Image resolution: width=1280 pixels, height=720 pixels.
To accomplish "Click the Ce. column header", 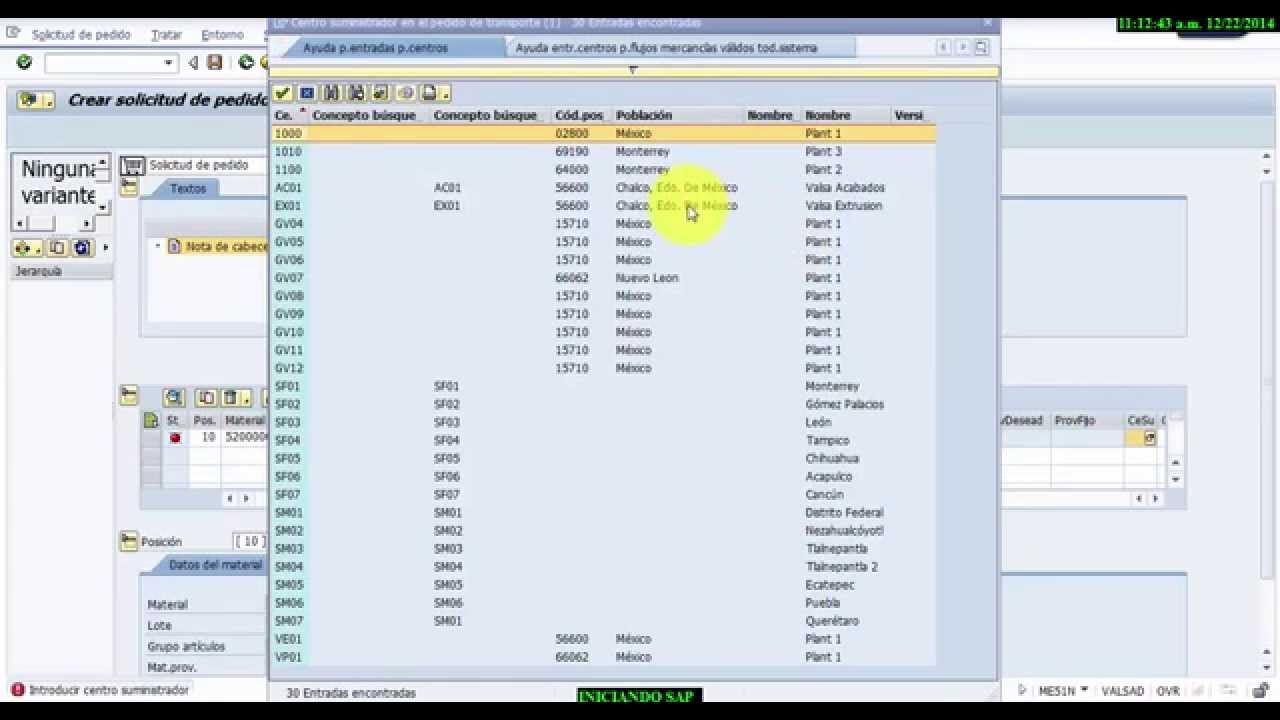I will point(290,115).
